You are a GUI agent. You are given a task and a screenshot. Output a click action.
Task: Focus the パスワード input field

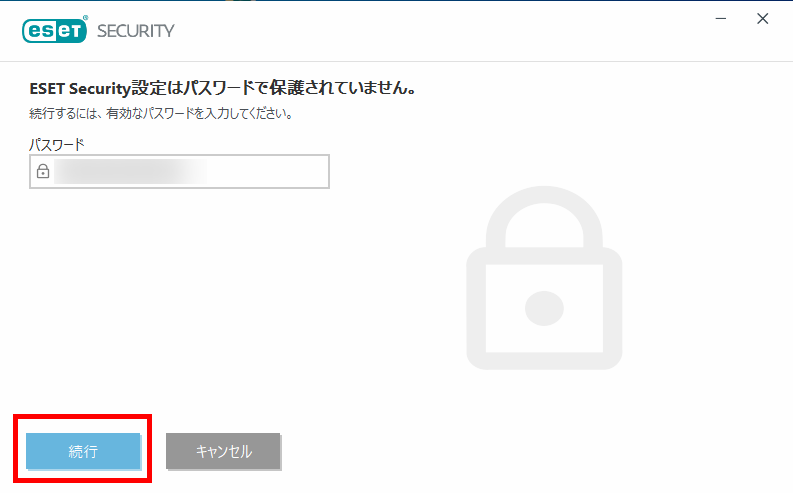180,171
